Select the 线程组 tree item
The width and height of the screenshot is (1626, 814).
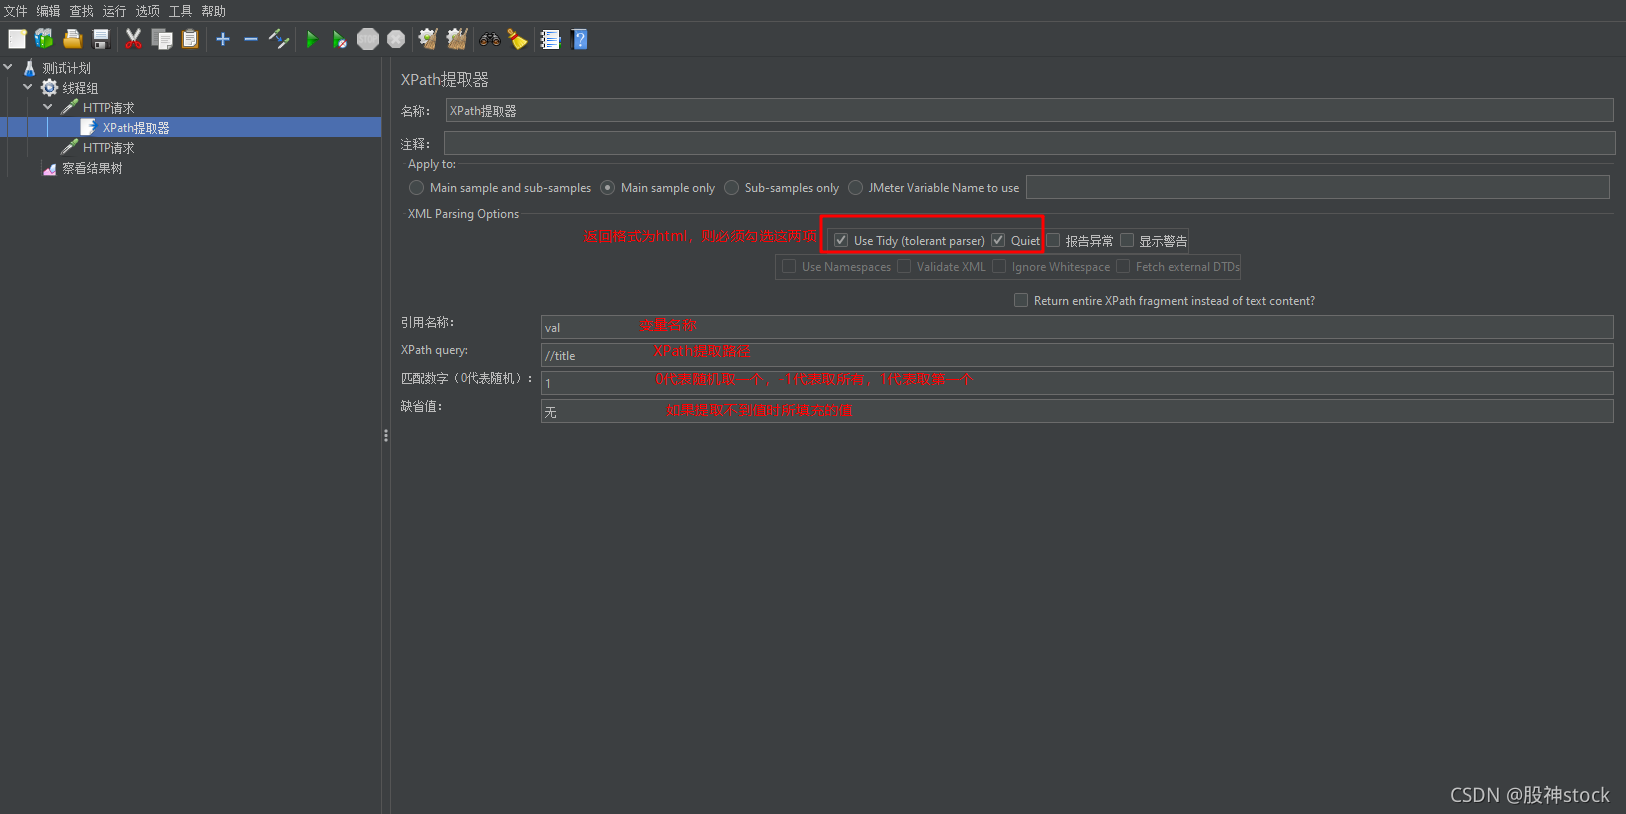[80, 88]
